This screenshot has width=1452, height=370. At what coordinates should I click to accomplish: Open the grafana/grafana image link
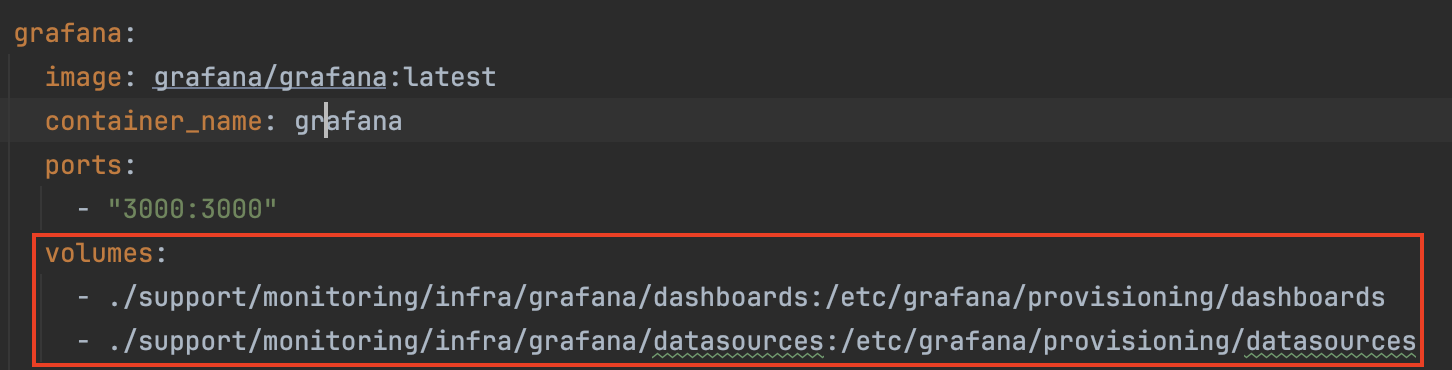(270, 77)
